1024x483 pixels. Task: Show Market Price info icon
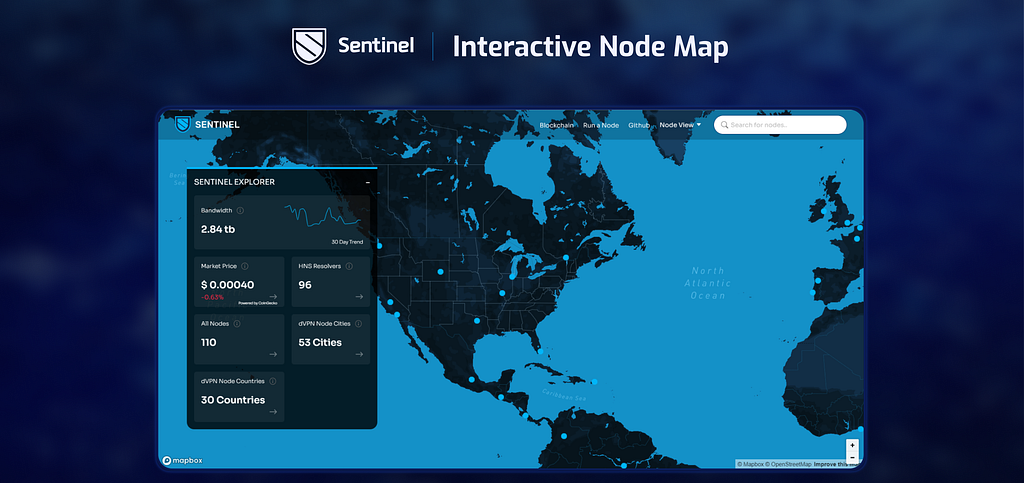(245, 266)
